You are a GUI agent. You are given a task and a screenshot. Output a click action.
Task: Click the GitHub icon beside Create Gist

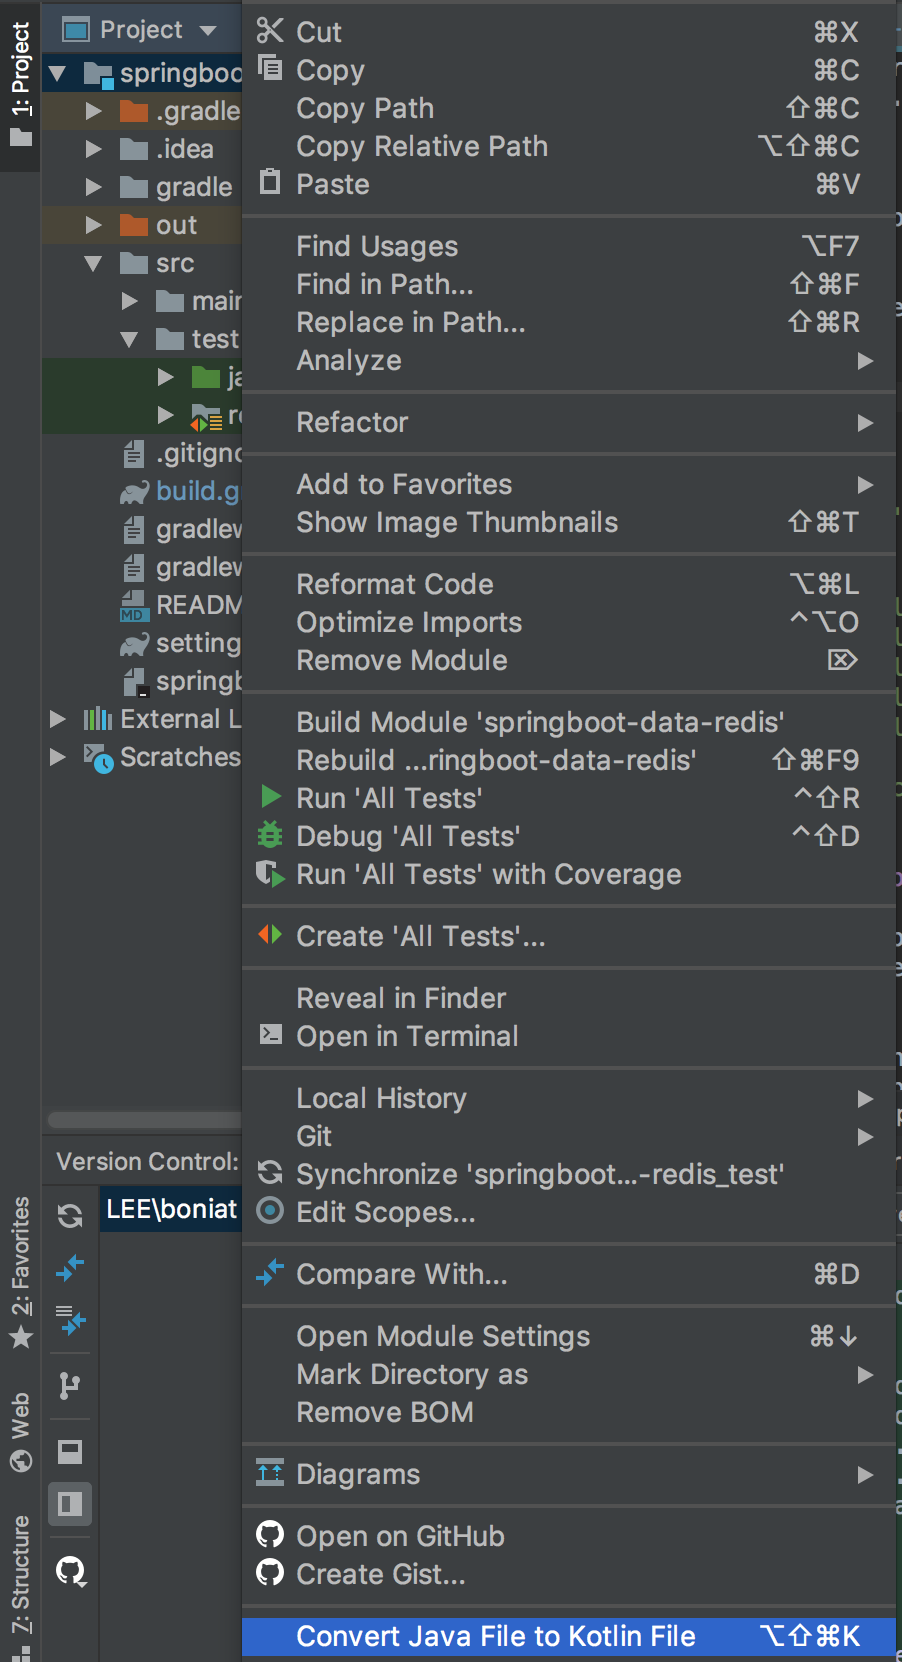point(270,1572)
